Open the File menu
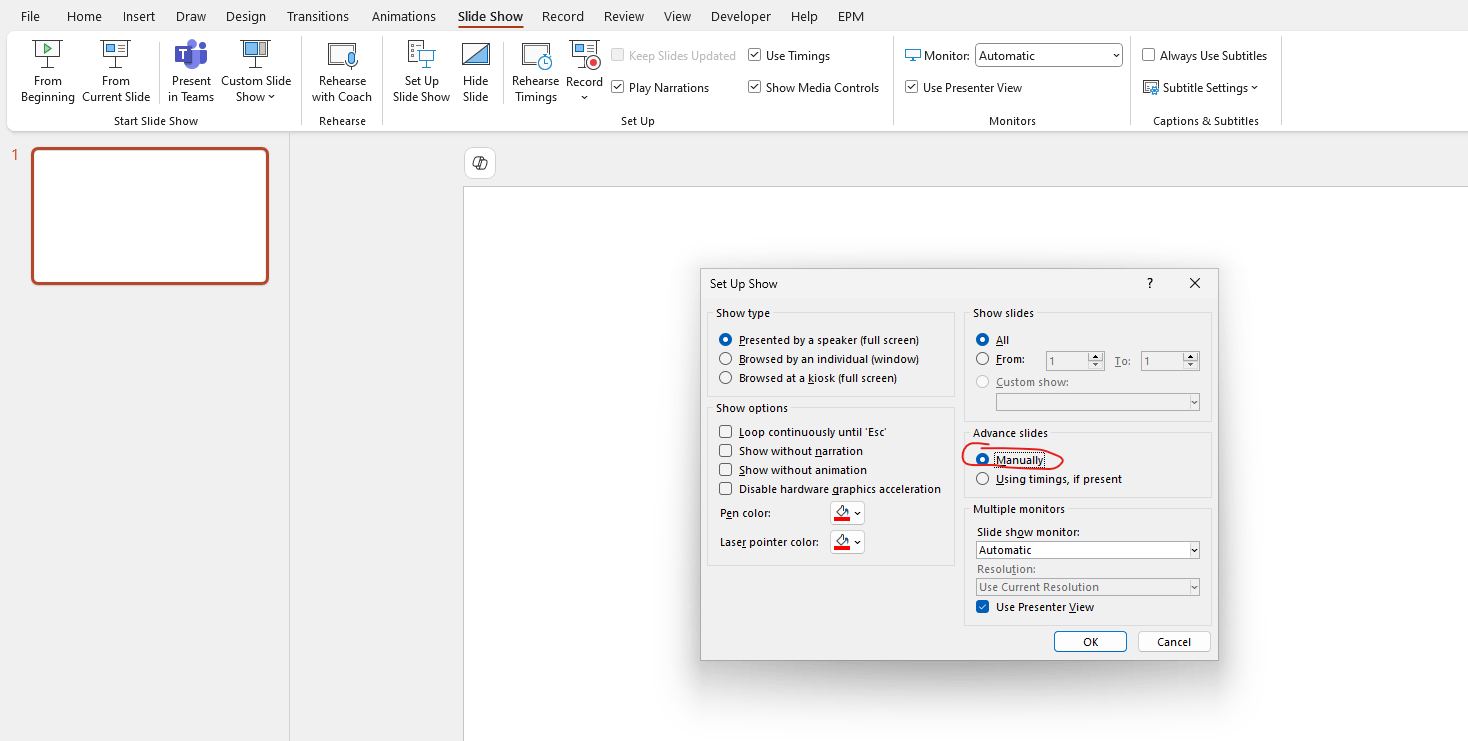This screenshot has height=741, width=1468. pos(31,17)
